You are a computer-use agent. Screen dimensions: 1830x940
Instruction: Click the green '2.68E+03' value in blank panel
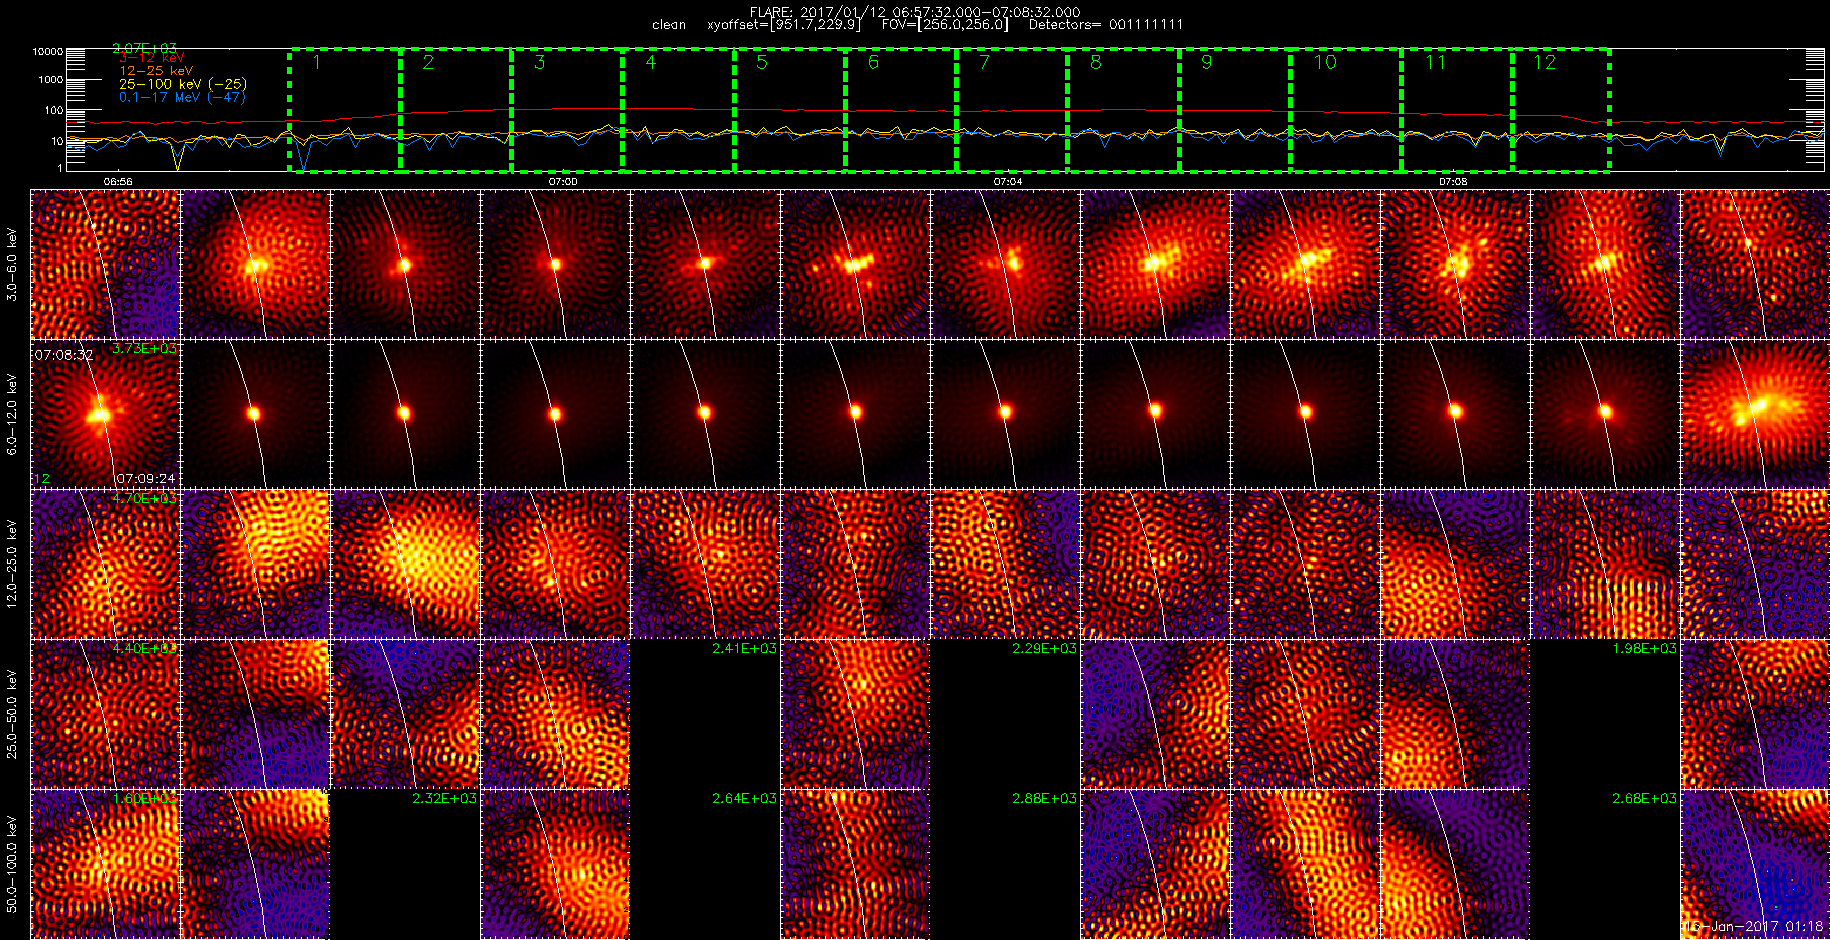tap(1644, 799)
